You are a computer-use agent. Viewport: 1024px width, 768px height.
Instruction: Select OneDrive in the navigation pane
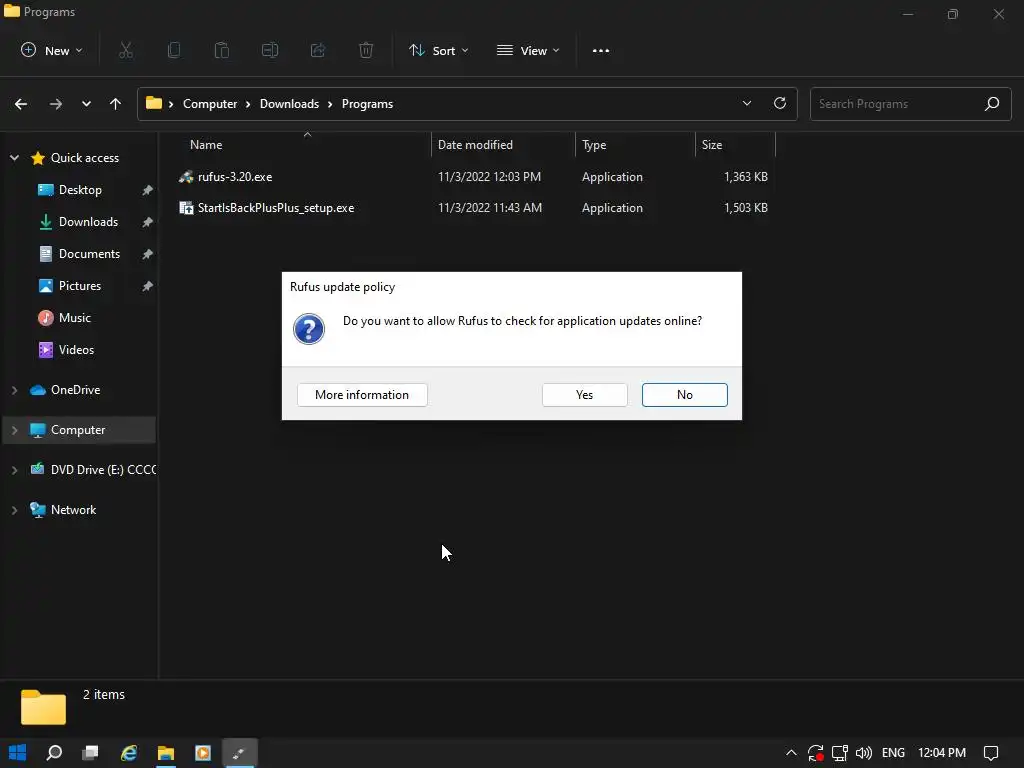75,390
